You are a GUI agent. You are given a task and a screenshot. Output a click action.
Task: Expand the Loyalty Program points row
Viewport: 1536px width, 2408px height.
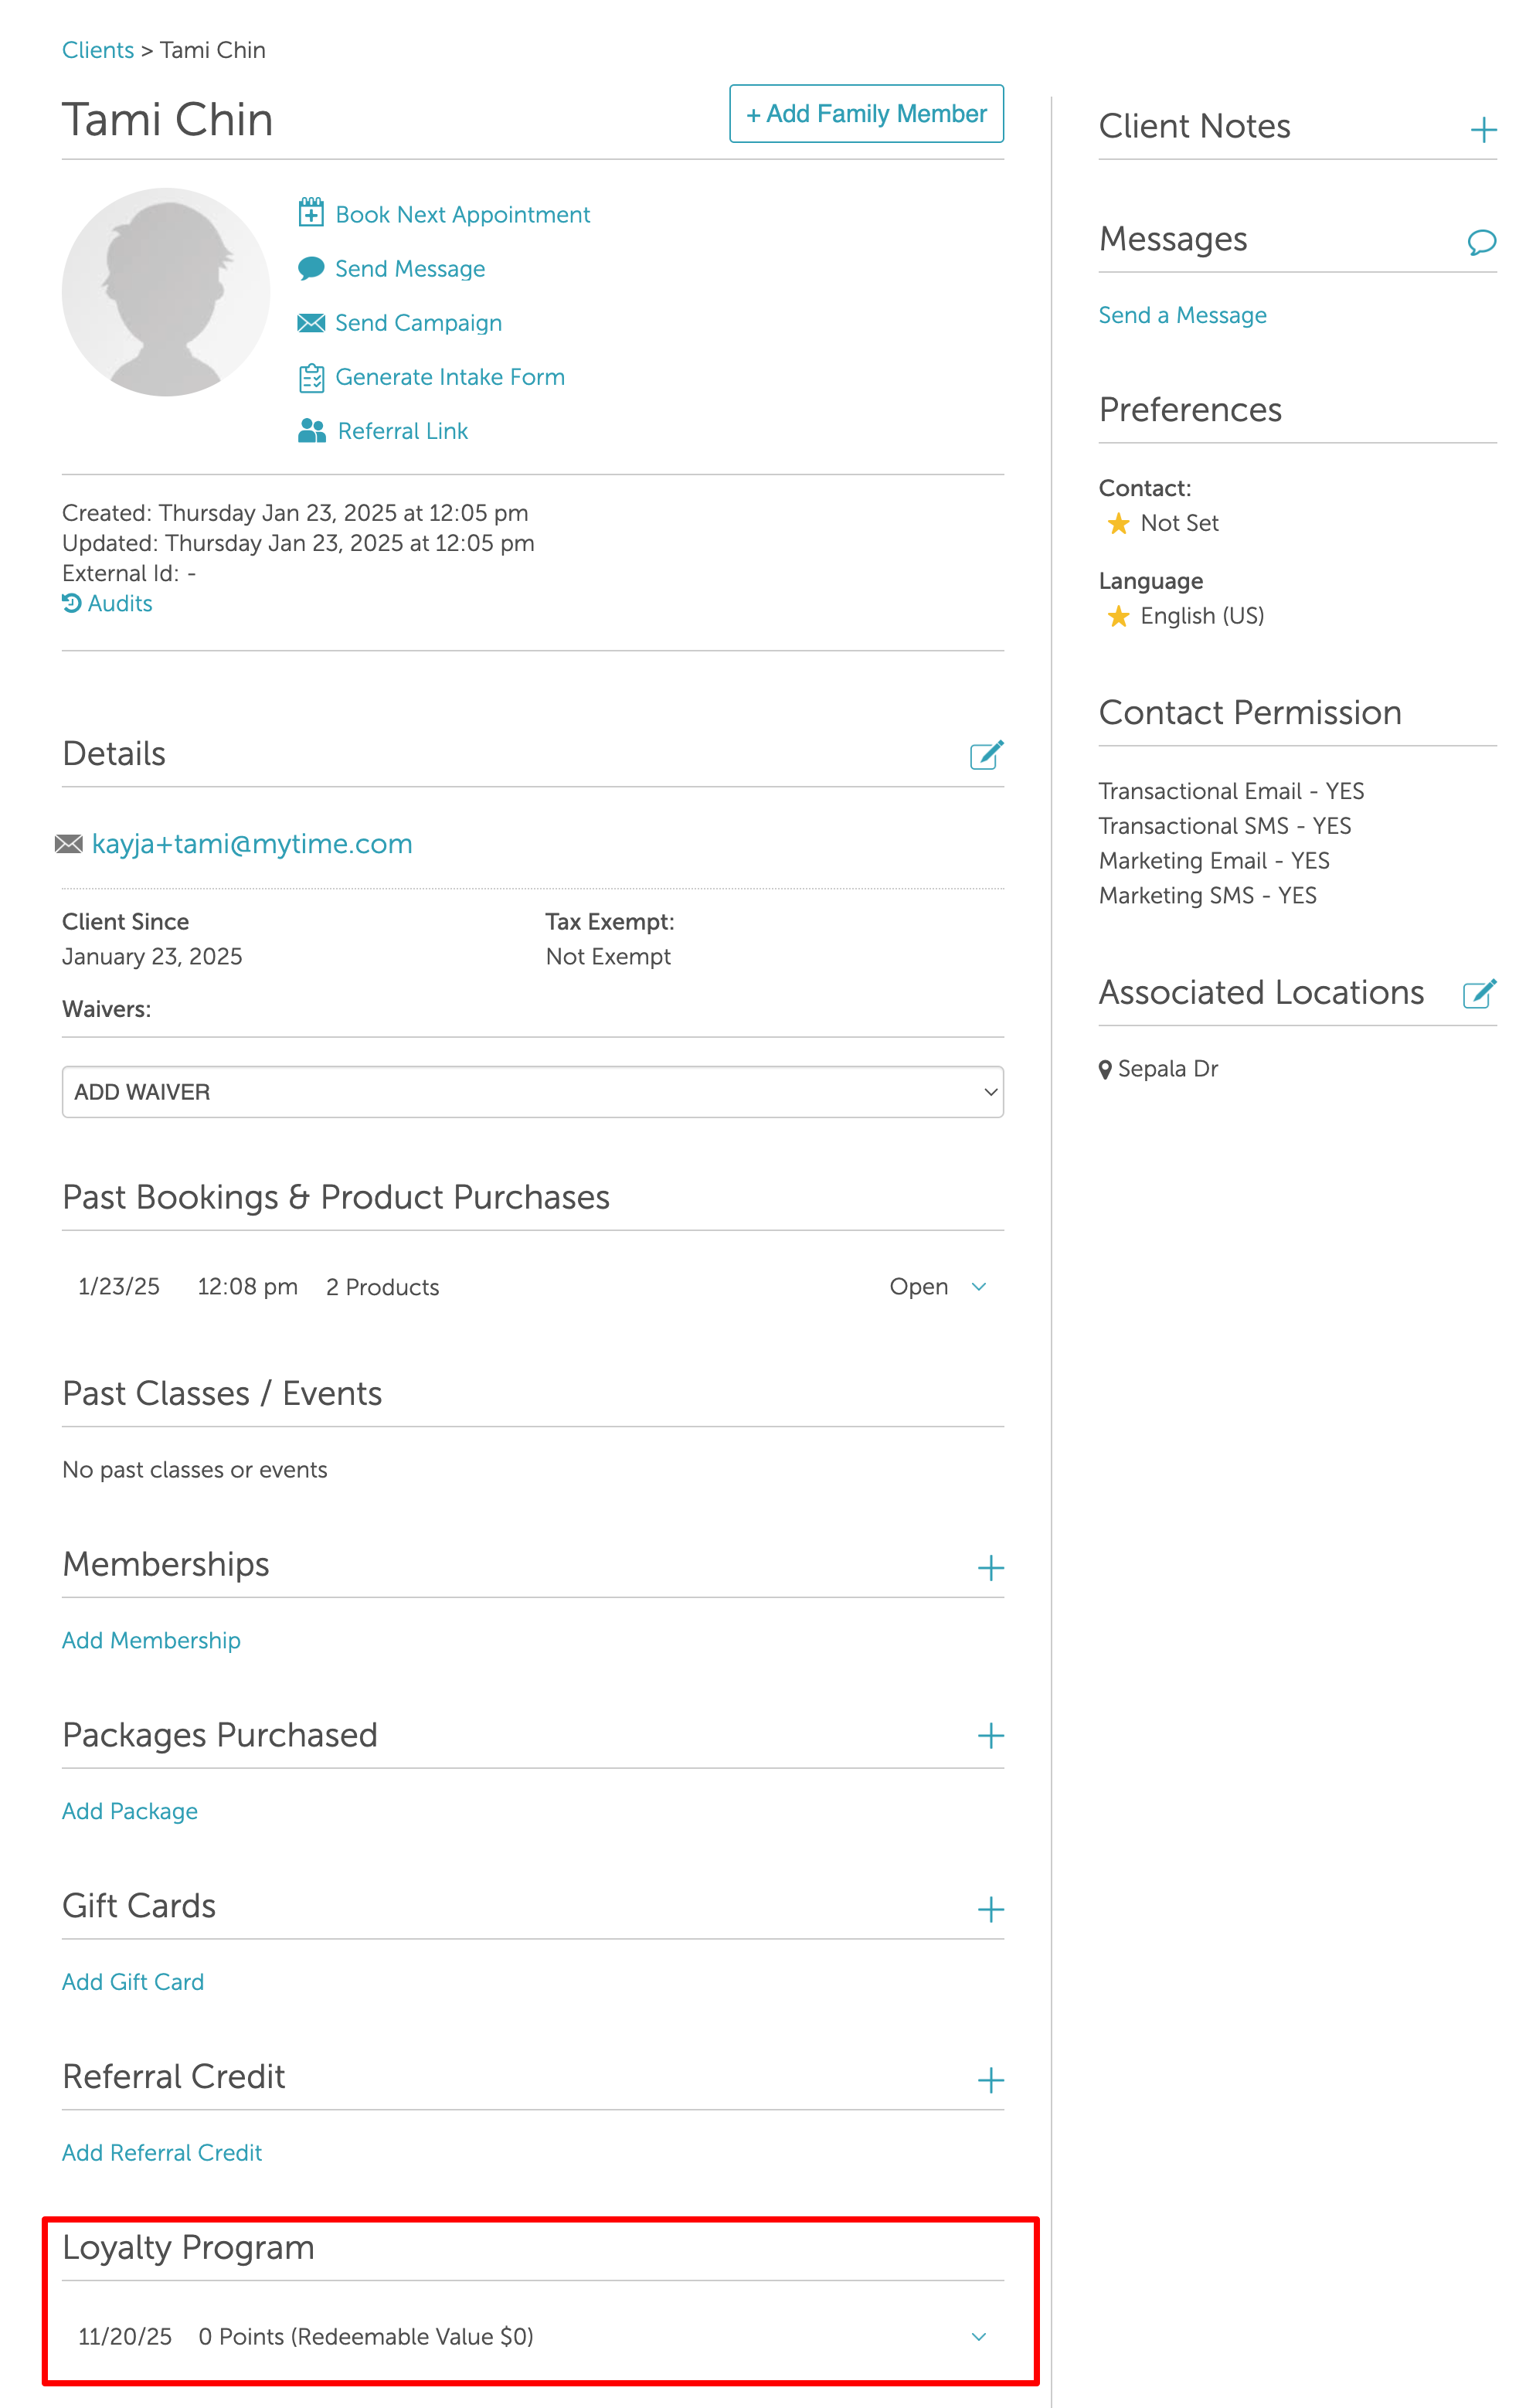[x=978, y=2336]
